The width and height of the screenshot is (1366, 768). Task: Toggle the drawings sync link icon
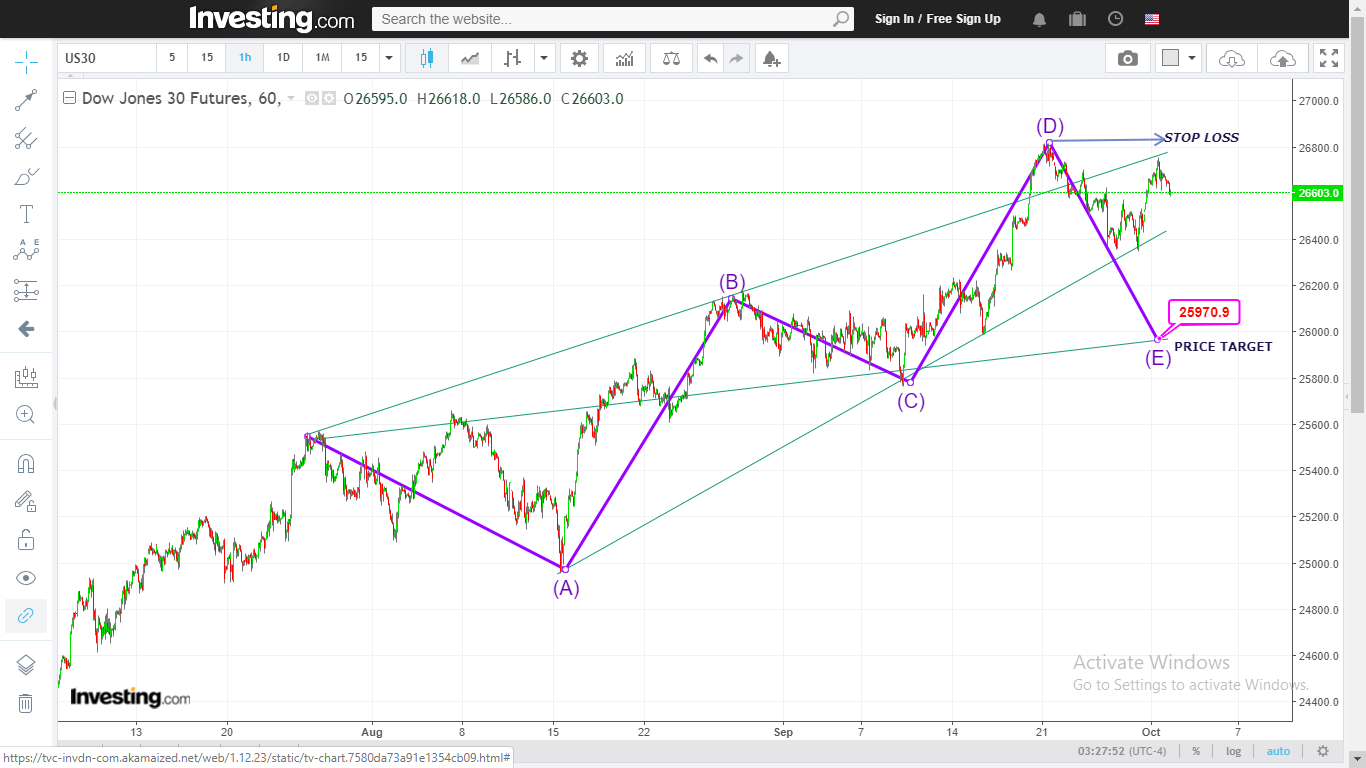coord(26,616)
